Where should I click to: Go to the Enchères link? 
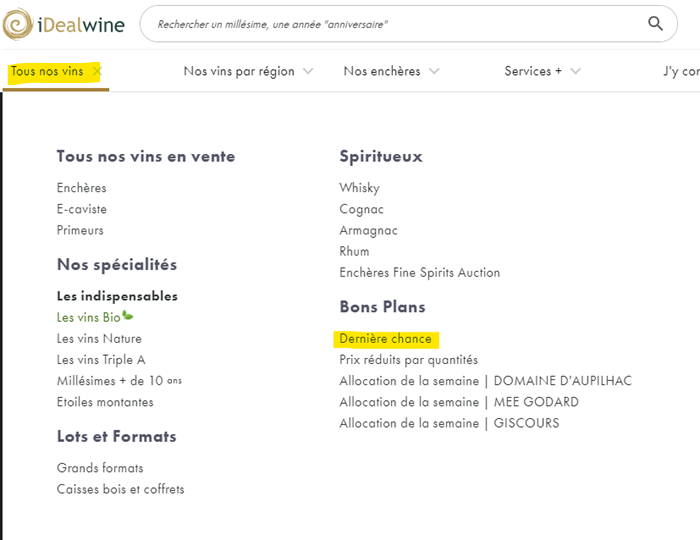(82, 188)
